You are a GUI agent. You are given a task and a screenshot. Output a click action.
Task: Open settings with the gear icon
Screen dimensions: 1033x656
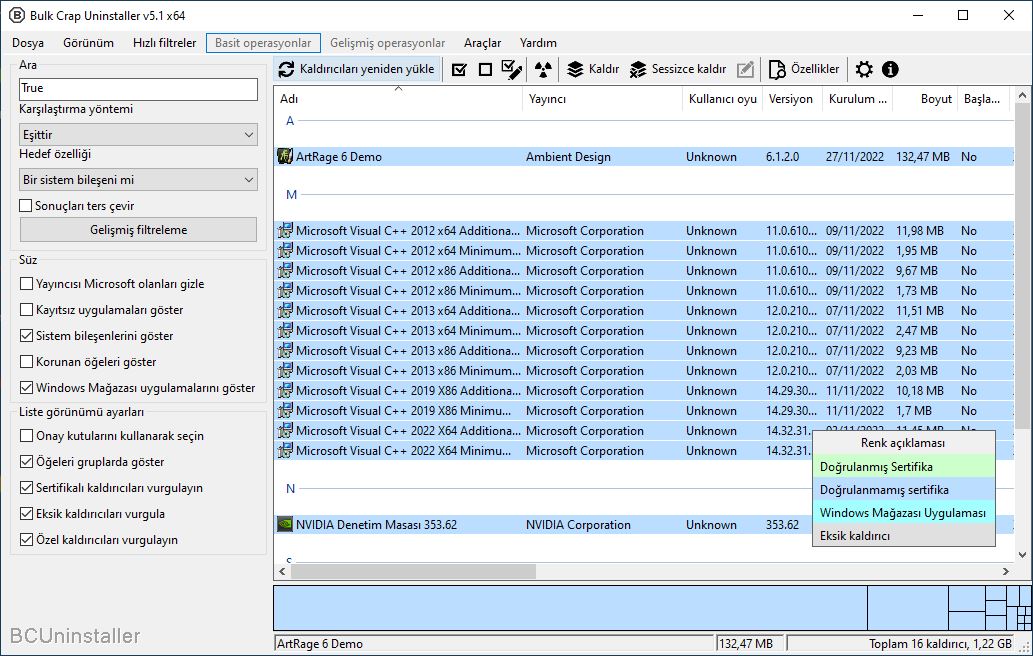(864, 69)
